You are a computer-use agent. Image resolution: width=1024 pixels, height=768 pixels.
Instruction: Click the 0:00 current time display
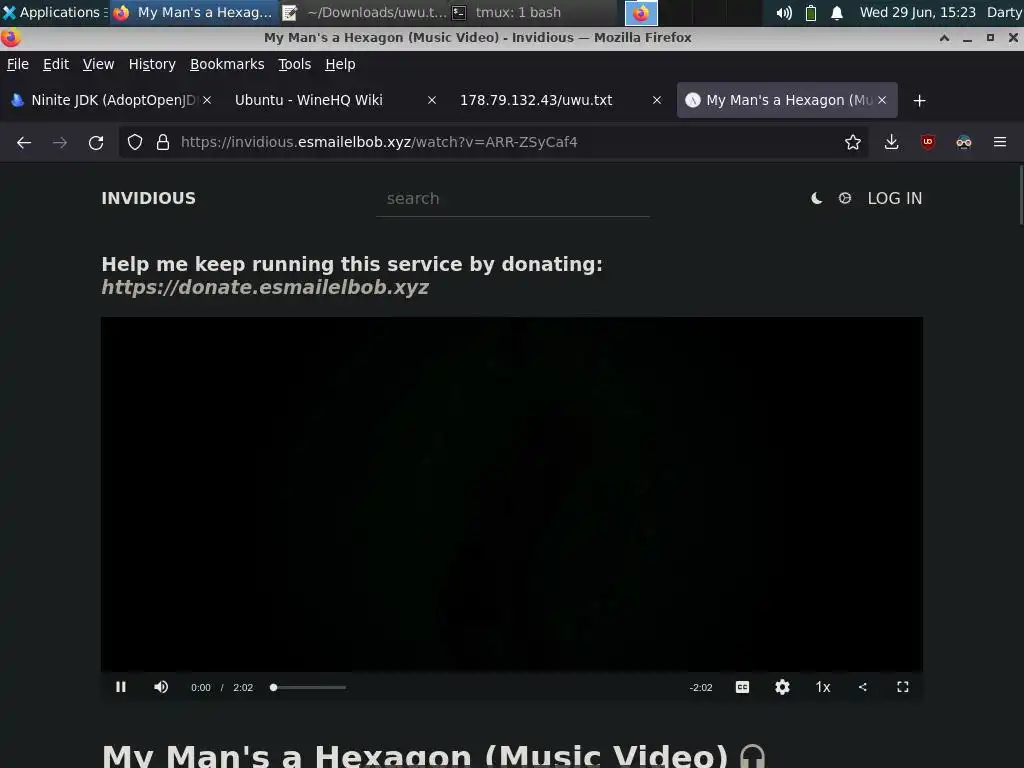point(200,688)
